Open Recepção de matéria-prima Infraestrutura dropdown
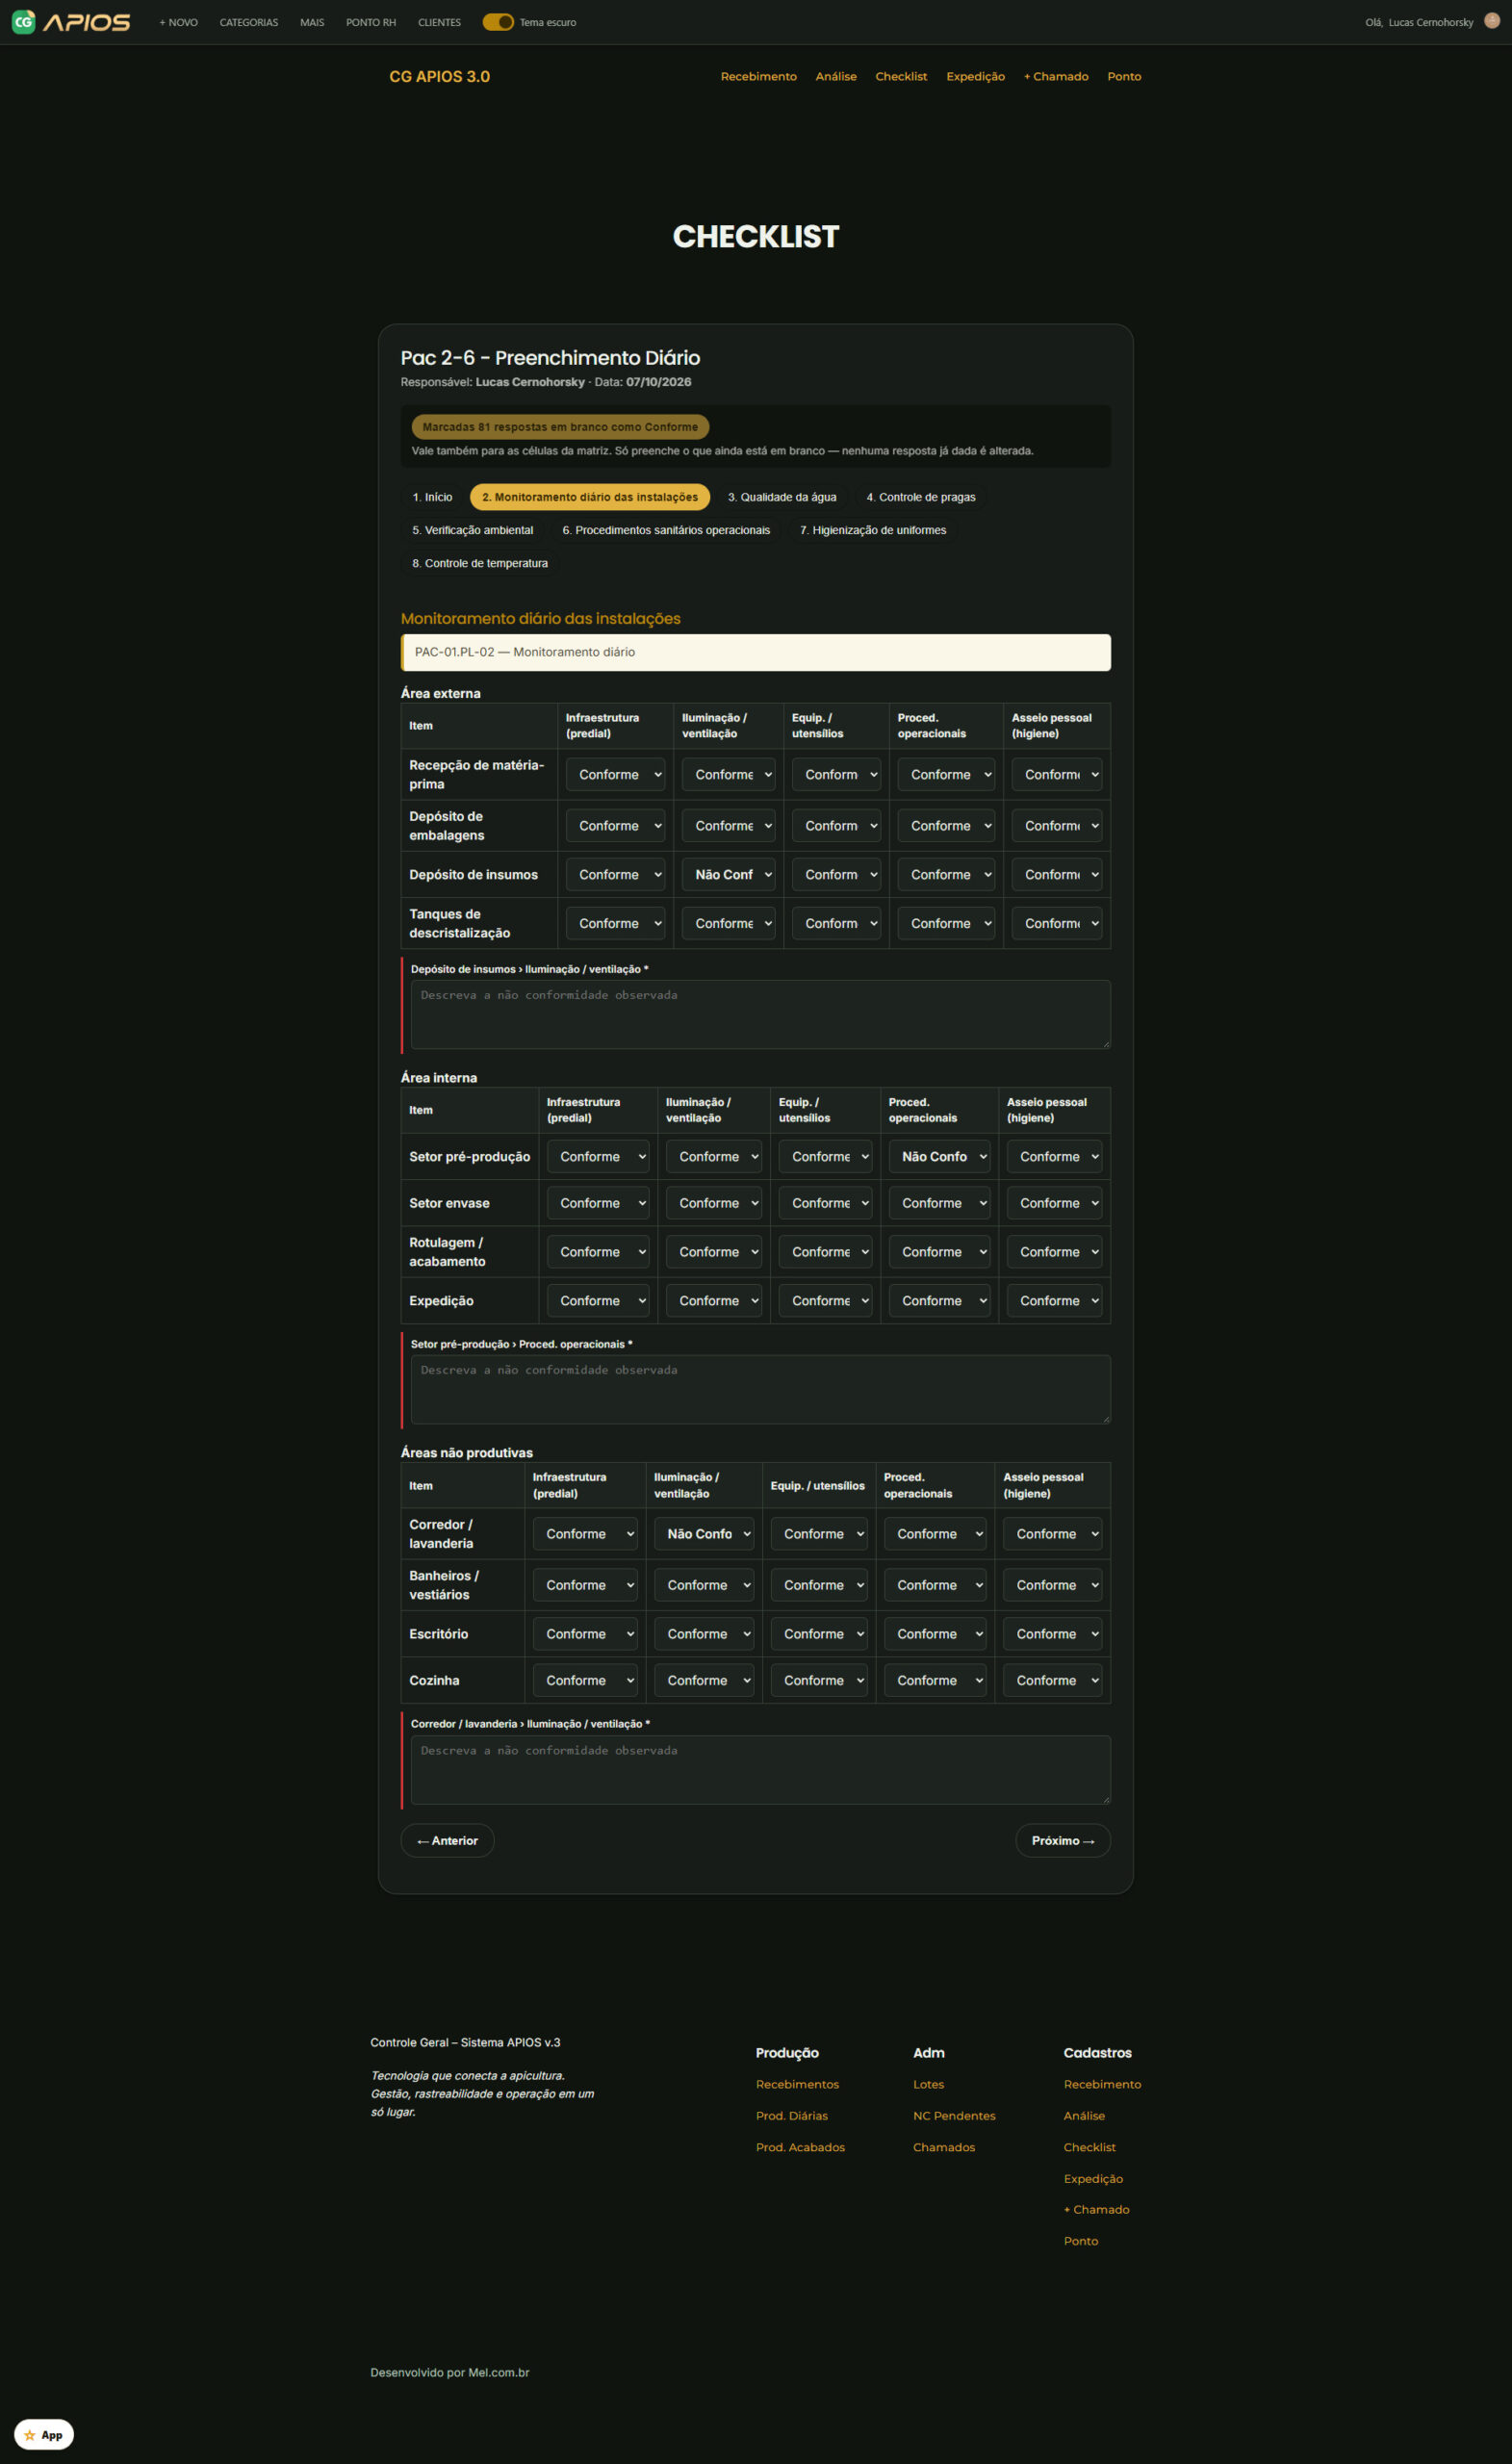This screenshot has width=1512, height=2464. tap(615, 774)
